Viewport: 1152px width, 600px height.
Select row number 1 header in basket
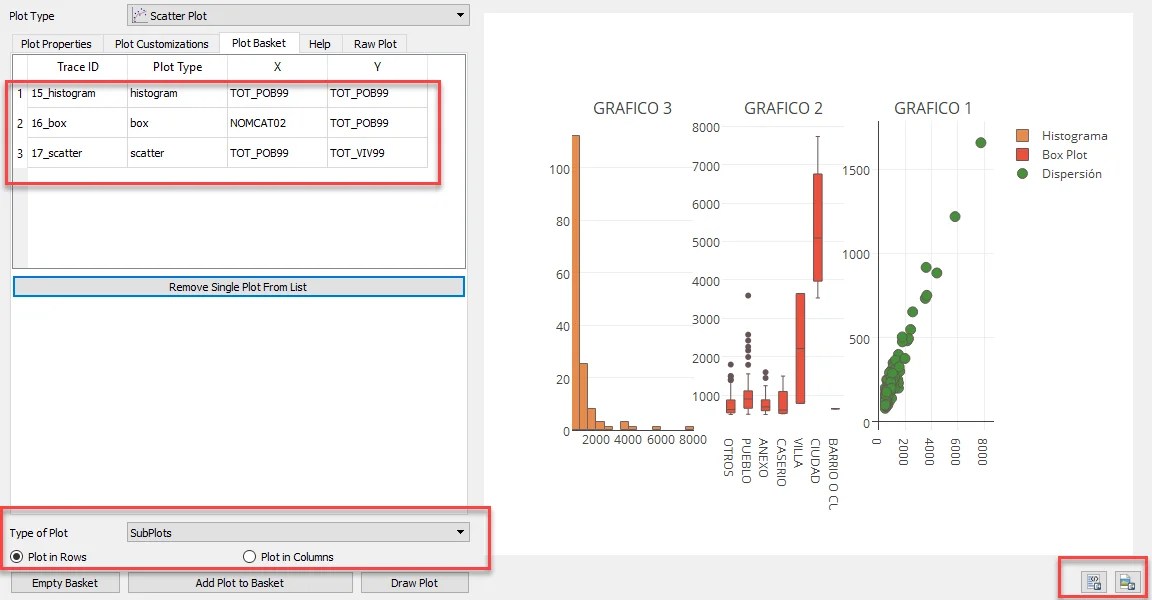pyautogui.click(x=20, y=93)
